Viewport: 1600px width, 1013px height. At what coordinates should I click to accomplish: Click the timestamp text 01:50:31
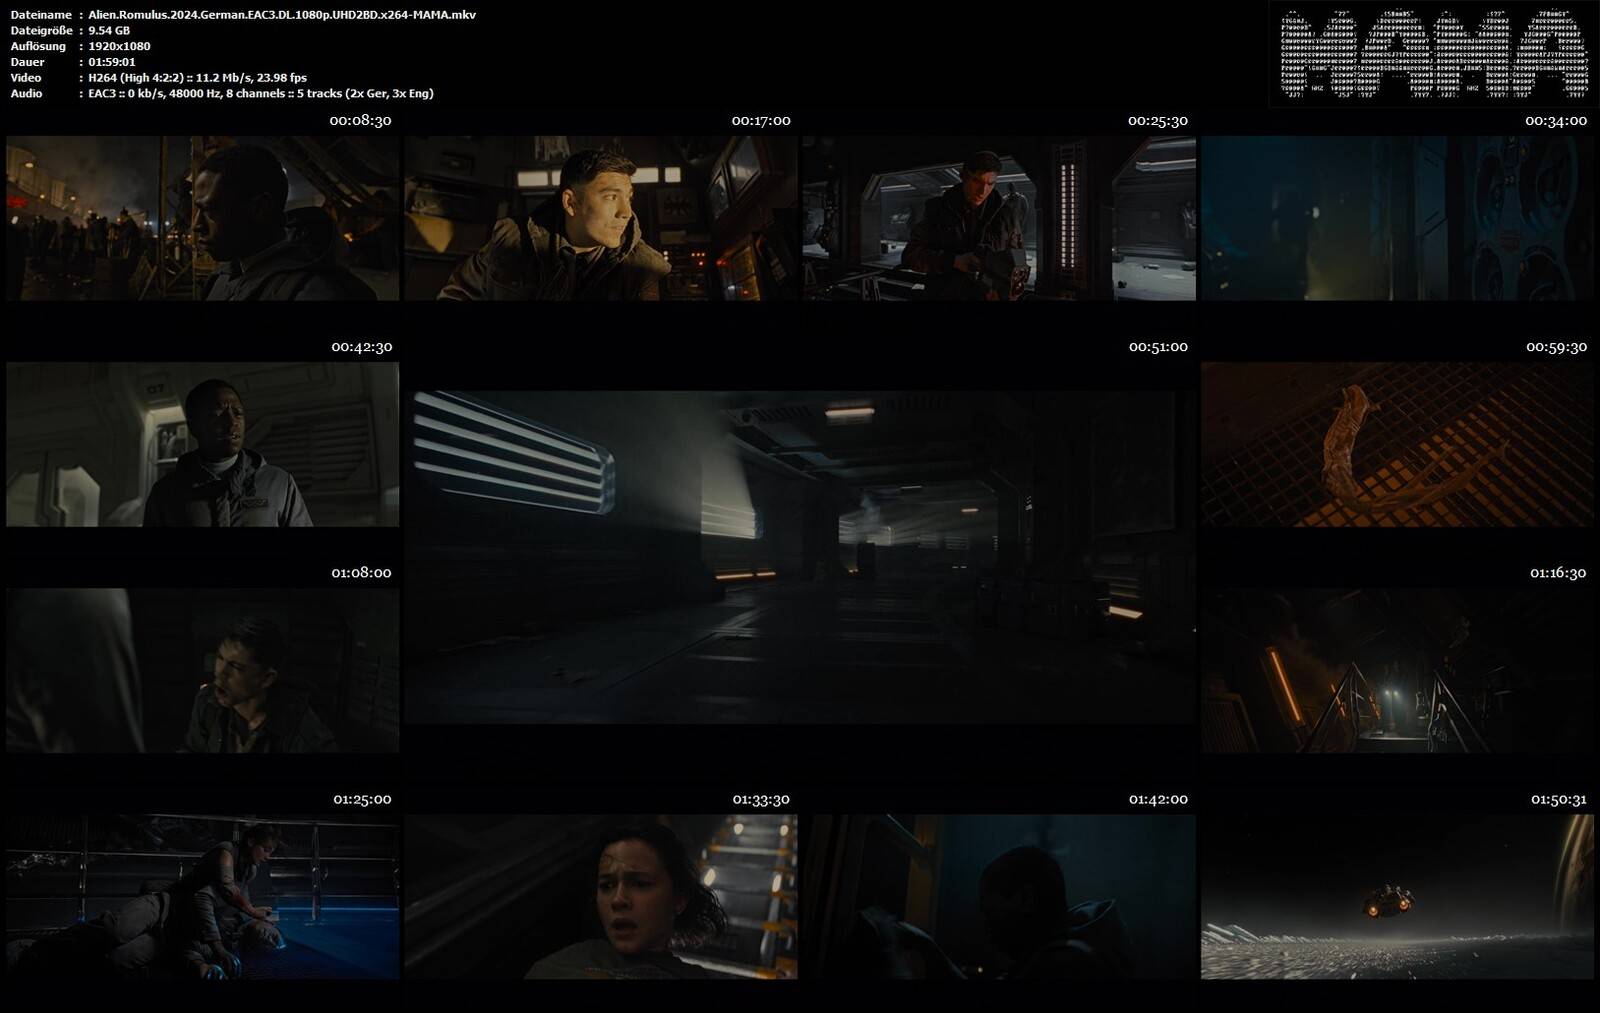[x=1558, y=800]
